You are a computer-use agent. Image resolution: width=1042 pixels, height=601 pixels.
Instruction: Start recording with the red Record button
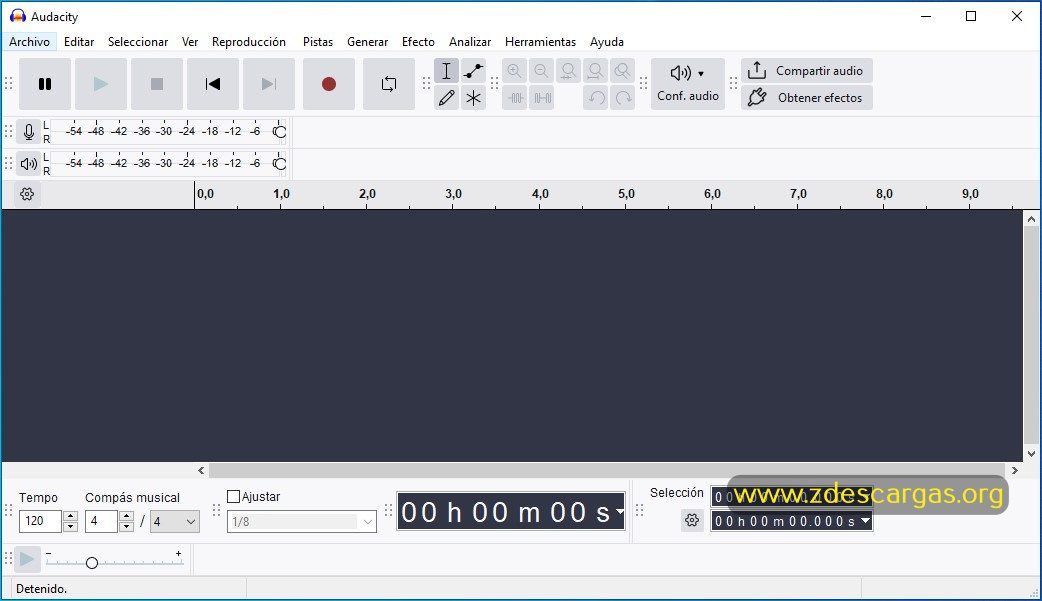(328, 84)
